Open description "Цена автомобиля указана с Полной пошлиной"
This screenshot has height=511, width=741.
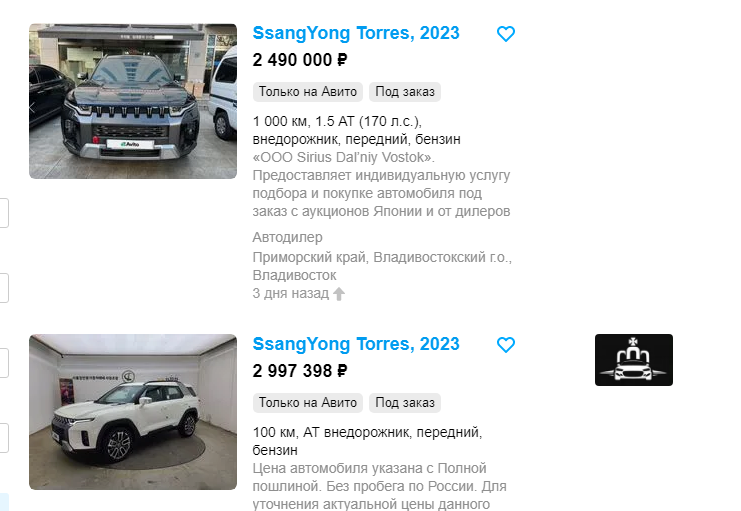379,486
